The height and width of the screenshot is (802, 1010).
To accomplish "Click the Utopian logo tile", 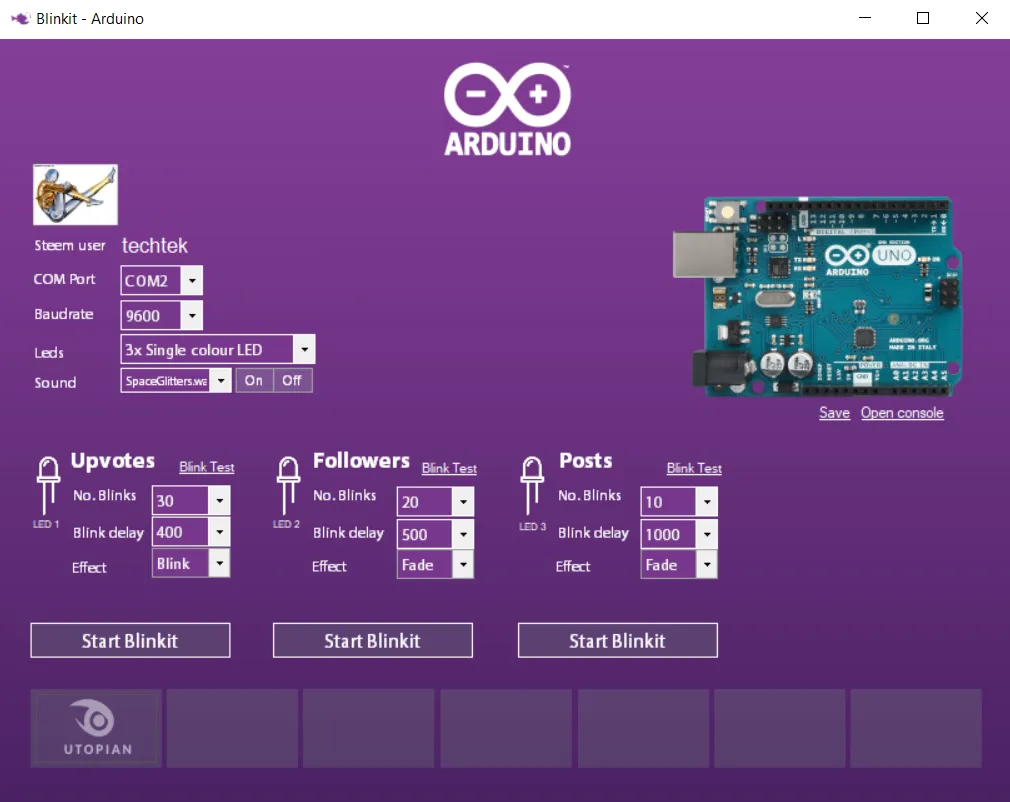I will (x=97, y=728).
